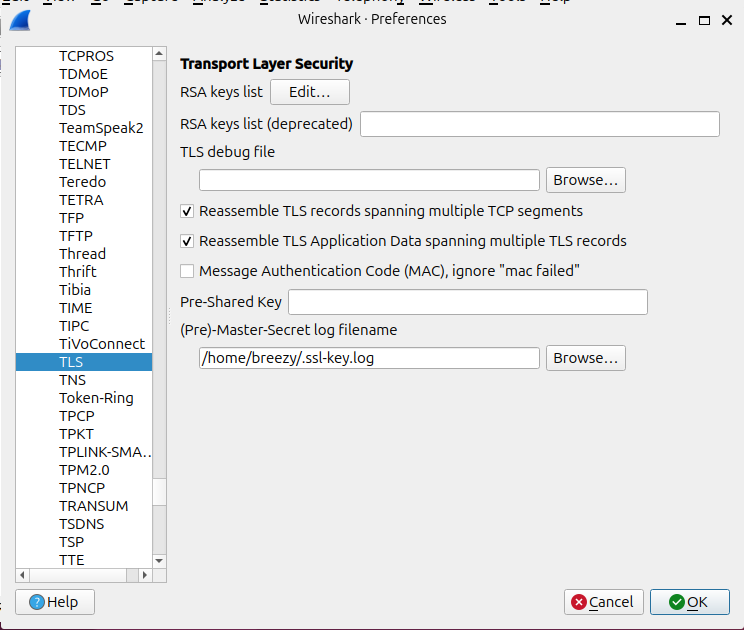Viewport: 744px width, 630px height.
Task: Enable ignore "mac failed" checkbox
Action: (x=187, y=271)
